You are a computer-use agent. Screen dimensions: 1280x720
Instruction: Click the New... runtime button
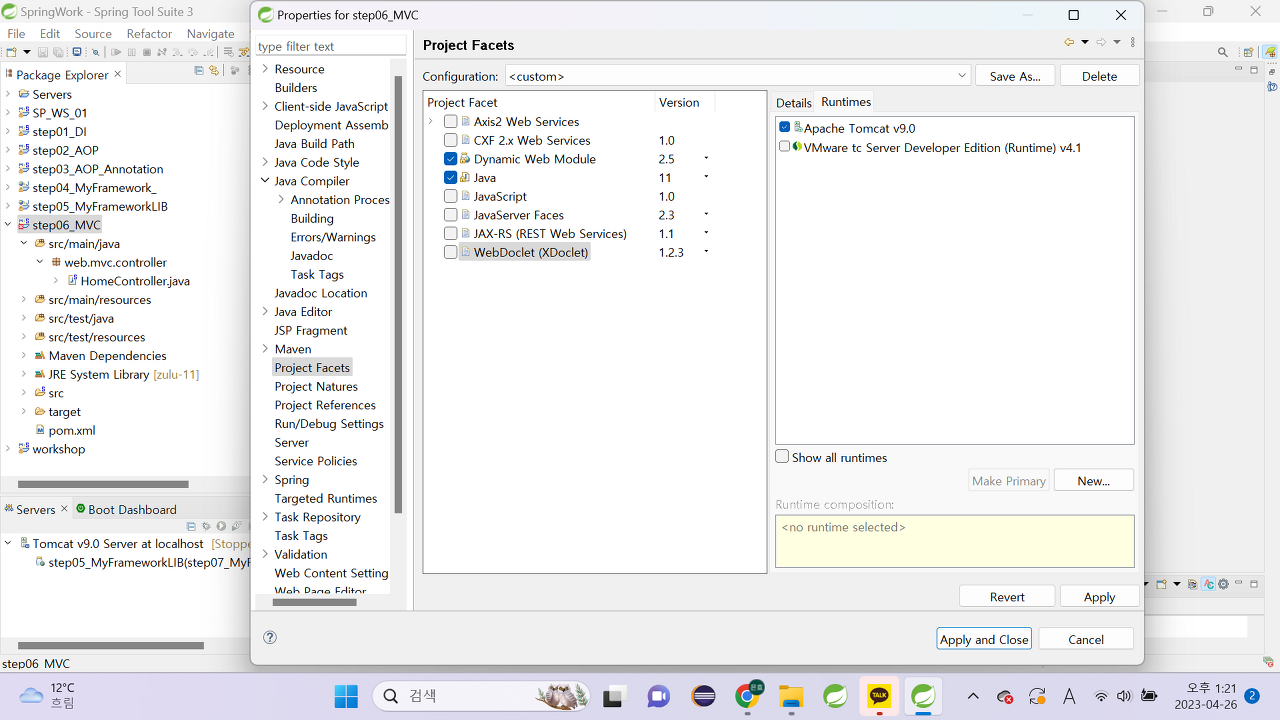coord(1094,480)
